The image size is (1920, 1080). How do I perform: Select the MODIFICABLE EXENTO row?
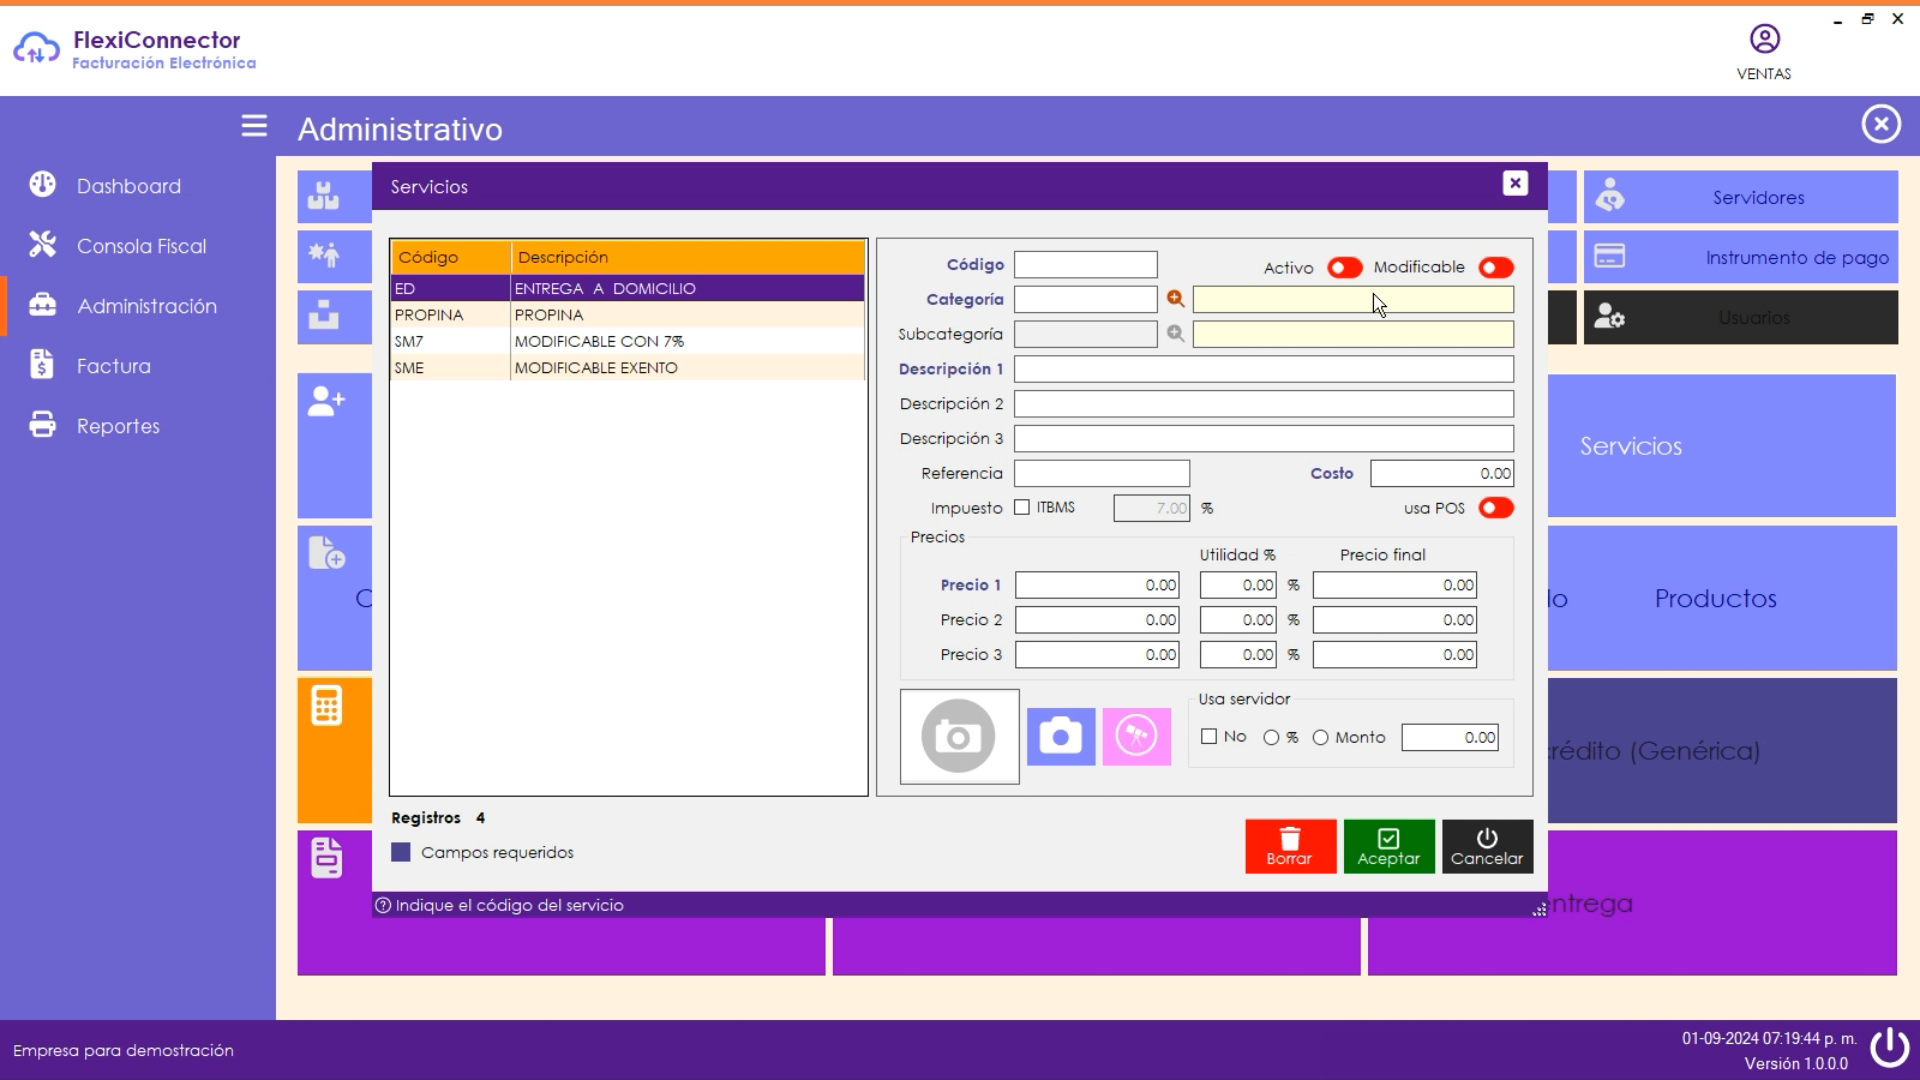tap(628, 368)
